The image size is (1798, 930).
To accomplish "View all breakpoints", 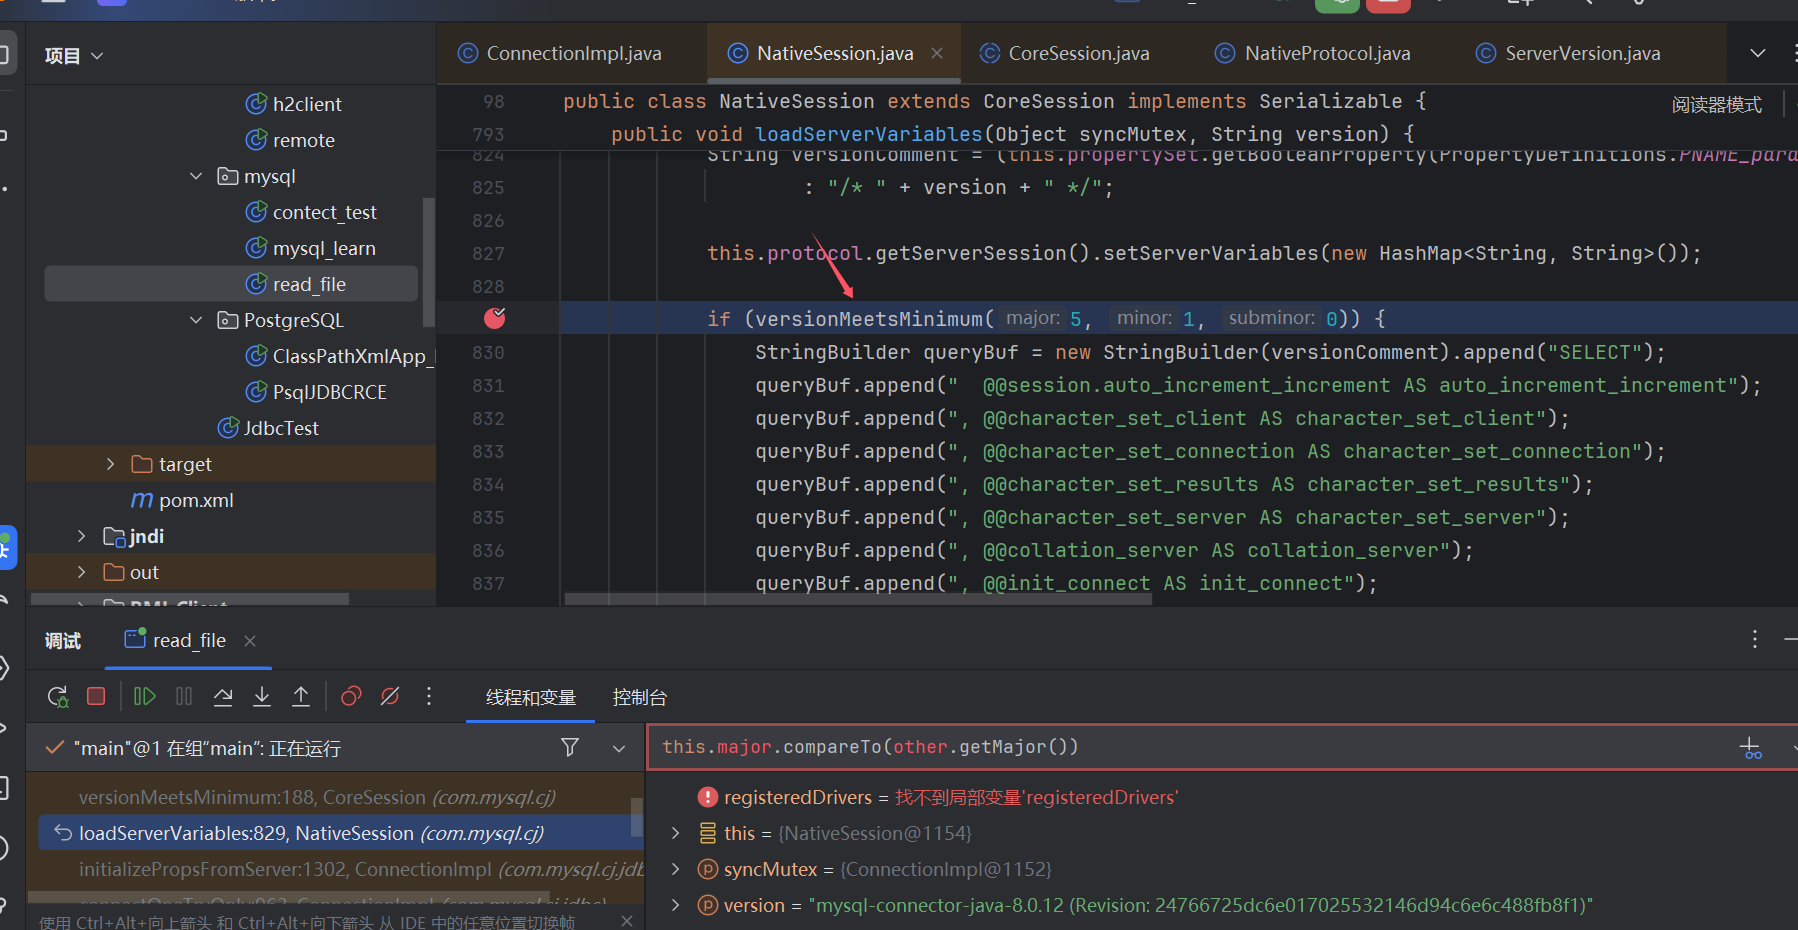I will tap(351, 696).
